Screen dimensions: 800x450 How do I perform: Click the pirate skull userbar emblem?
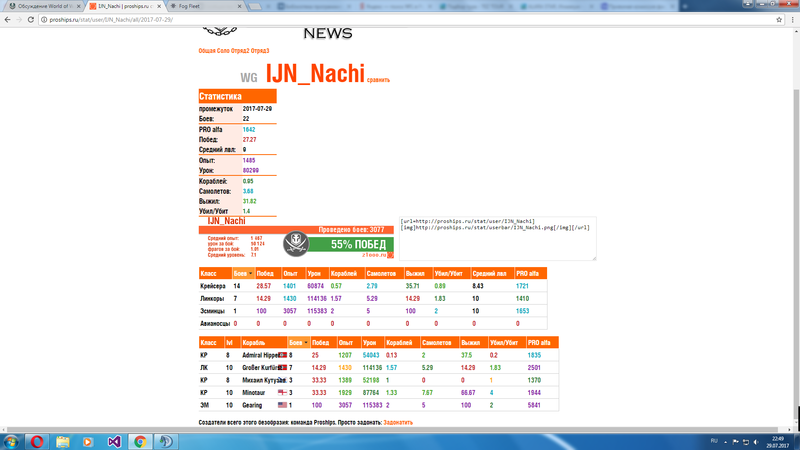click(296, 243)
